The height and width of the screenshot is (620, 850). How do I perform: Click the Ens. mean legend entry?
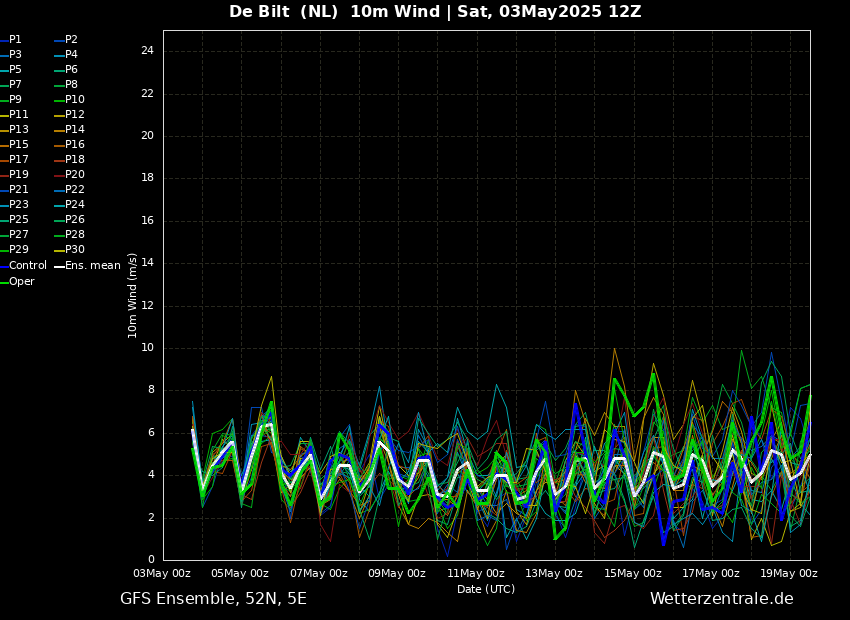92,266
